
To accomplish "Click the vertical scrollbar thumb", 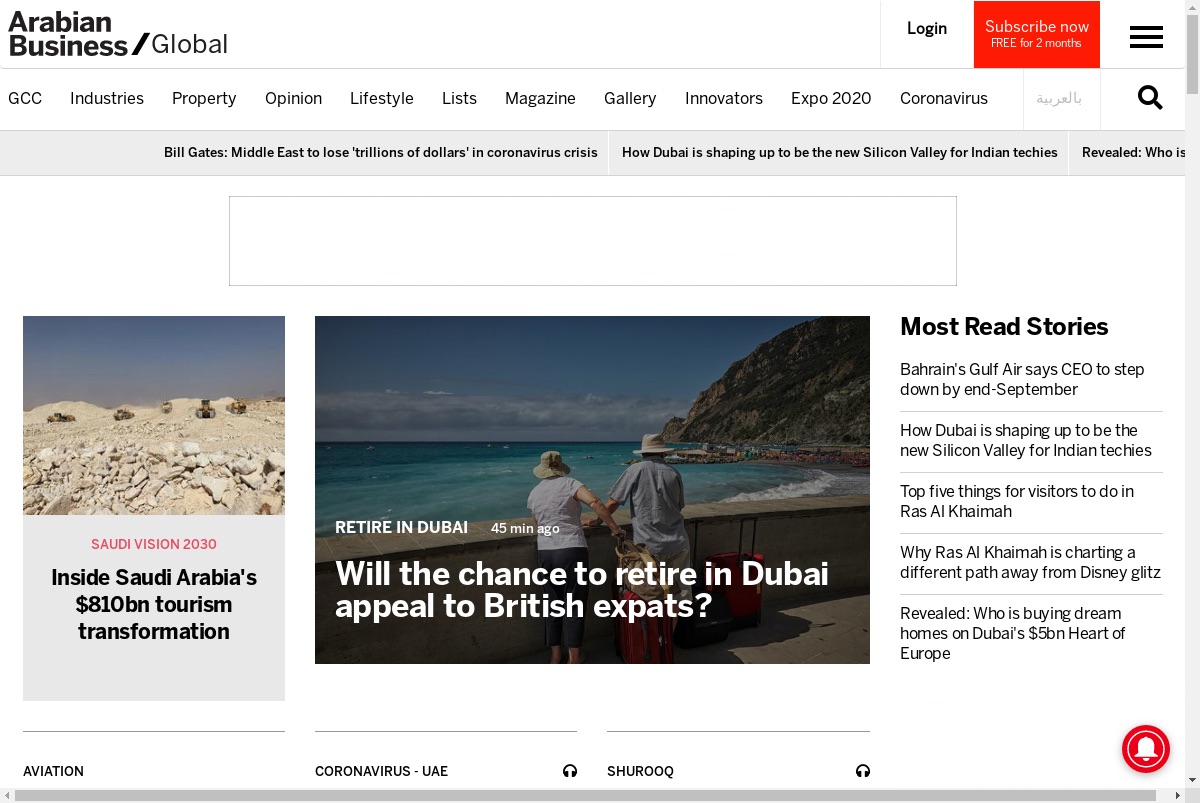I will (x=1192, y=53).
